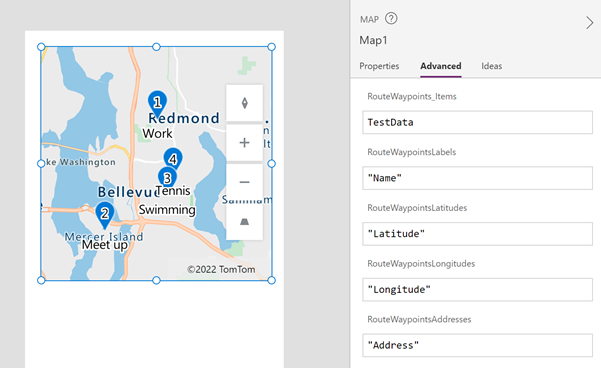Switch to the Advanced tab

click(441, 66)
